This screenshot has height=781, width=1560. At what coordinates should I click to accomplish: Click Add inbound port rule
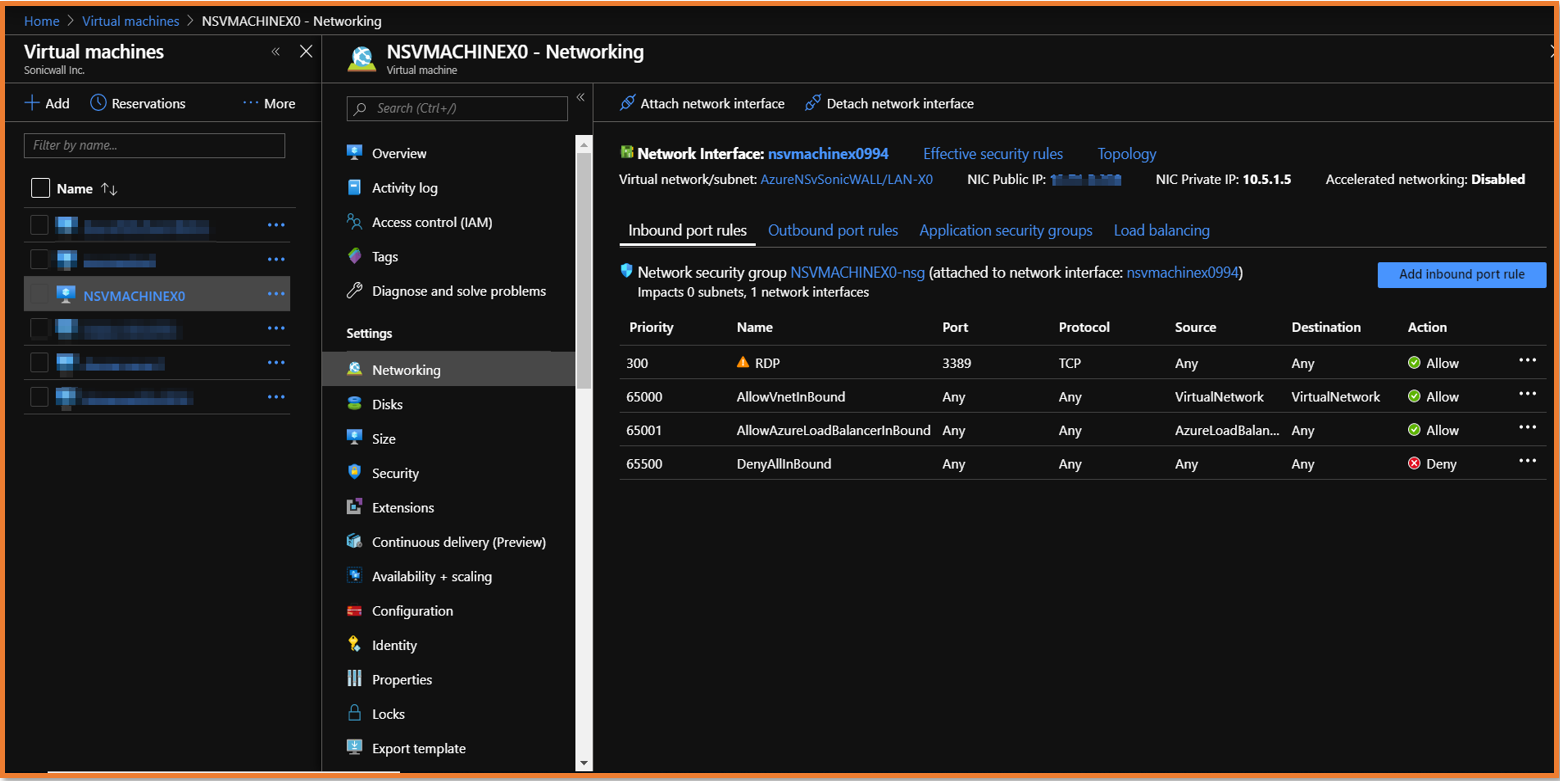pos(1462,275)
